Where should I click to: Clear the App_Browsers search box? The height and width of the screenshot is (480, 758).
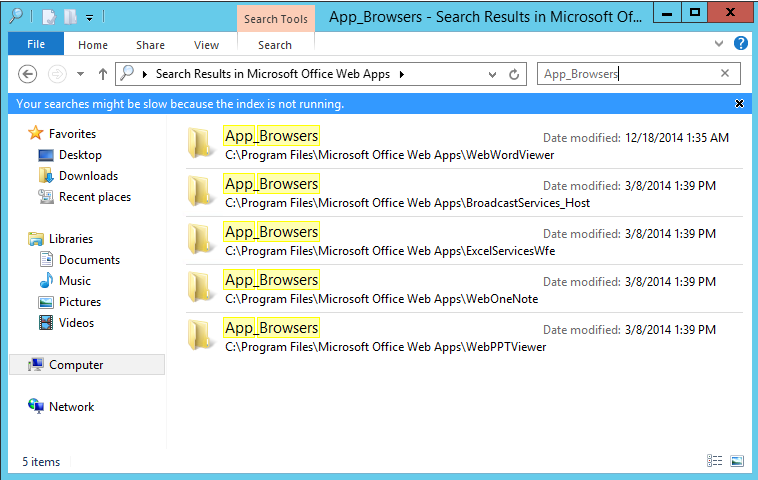click(725, 73)
